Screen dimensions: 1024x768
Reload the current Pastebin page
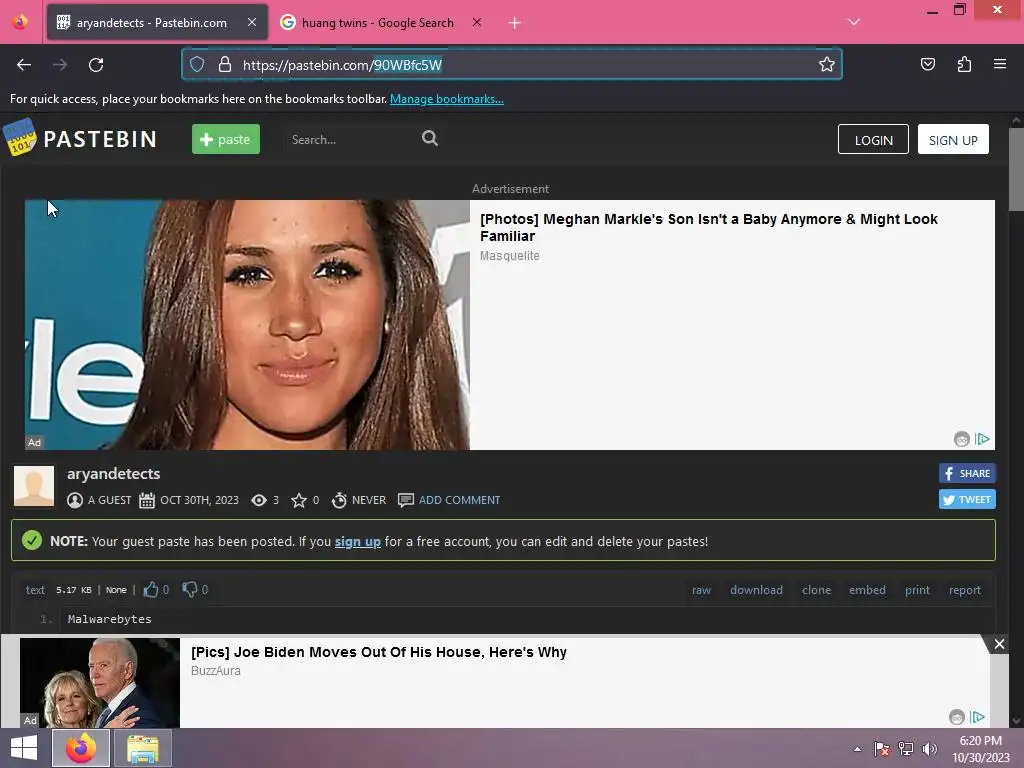[x=96, y=65]
